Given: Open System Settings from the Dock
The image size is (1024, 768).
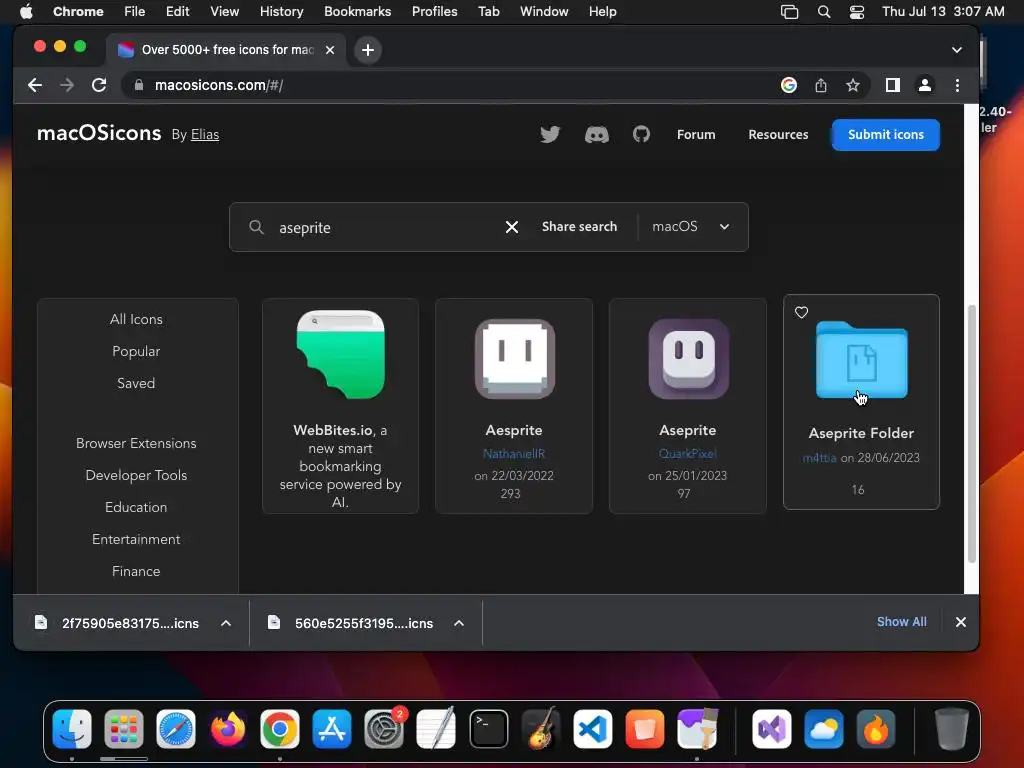Looking at the screenshot, I should tap(384, 729).
